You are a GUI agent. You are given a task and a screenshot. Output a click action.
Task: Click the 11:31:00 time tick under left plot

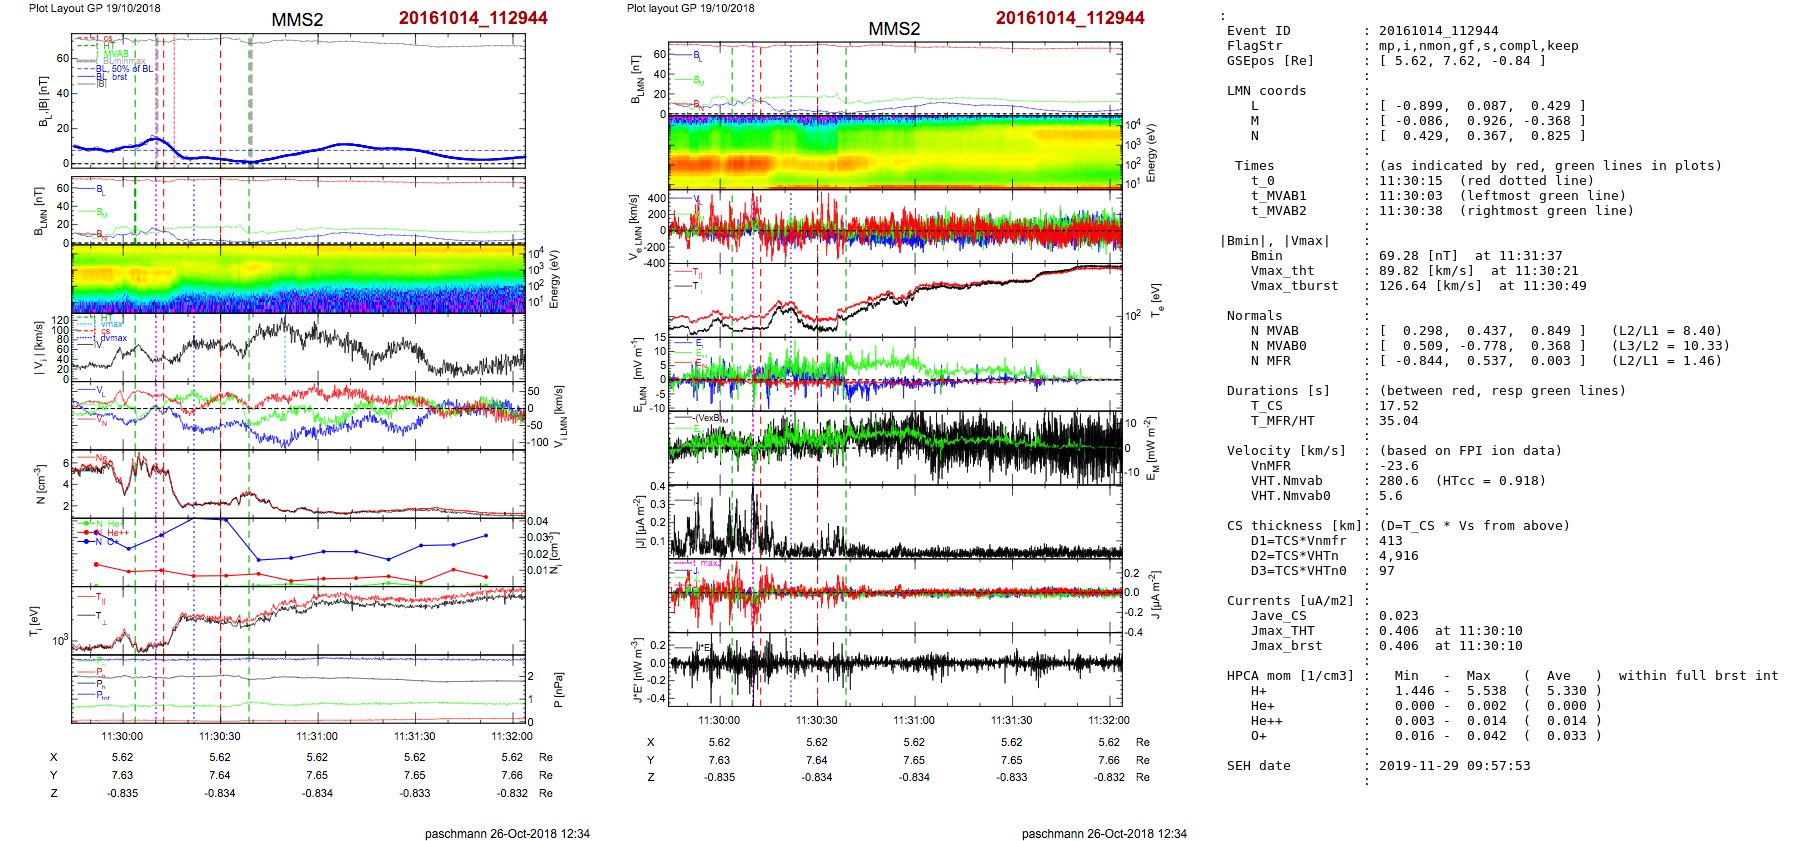317,736
